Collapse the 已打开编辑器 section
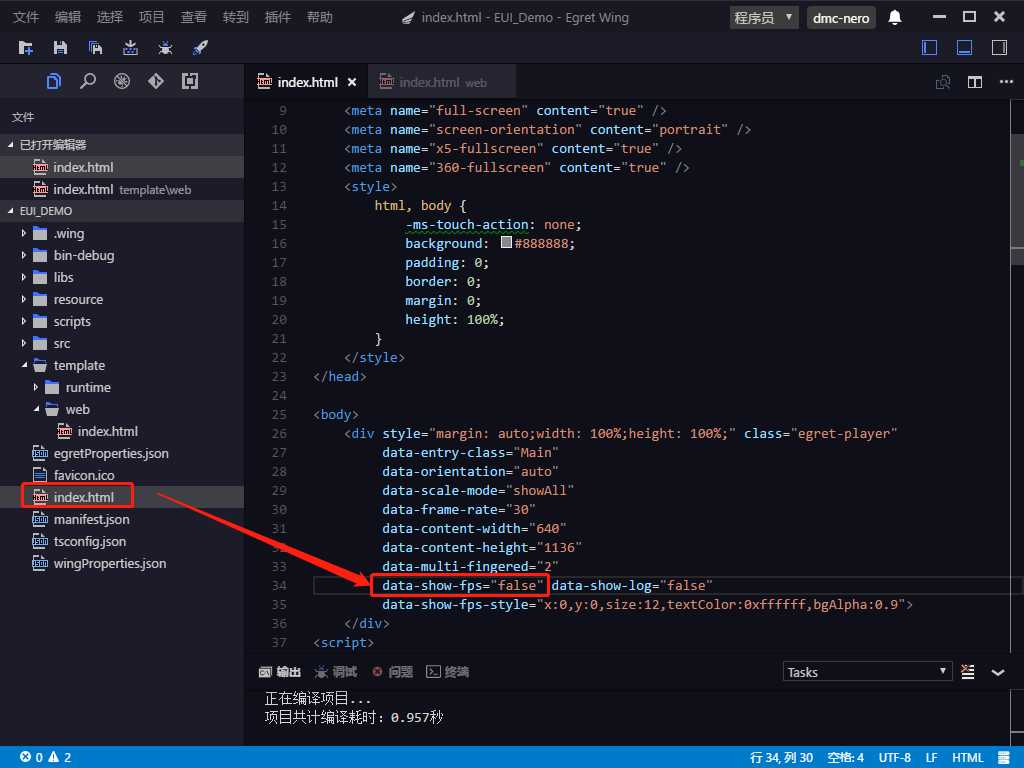The height and width of the screenshot is (768, 1024). (x=10, y=144)
